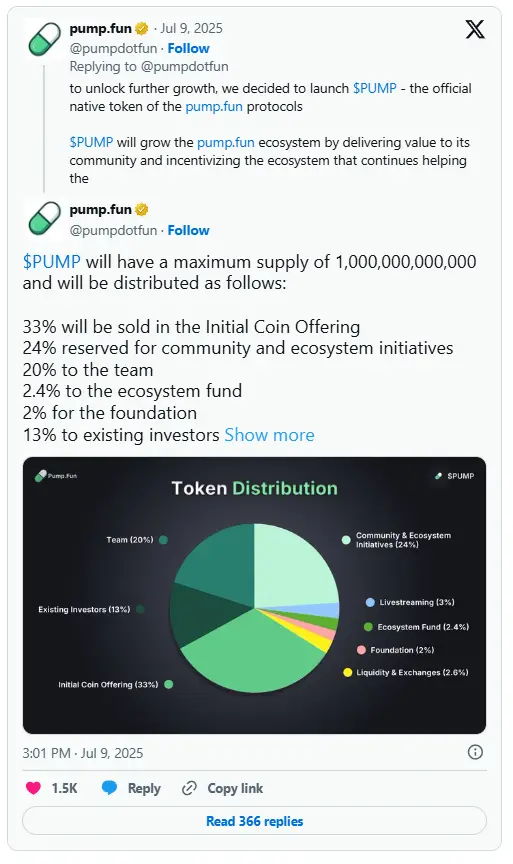Image resolution: width=513 pixels, height=864 pixels.
Task: Open tweet info circle icon
Action: 475,752
